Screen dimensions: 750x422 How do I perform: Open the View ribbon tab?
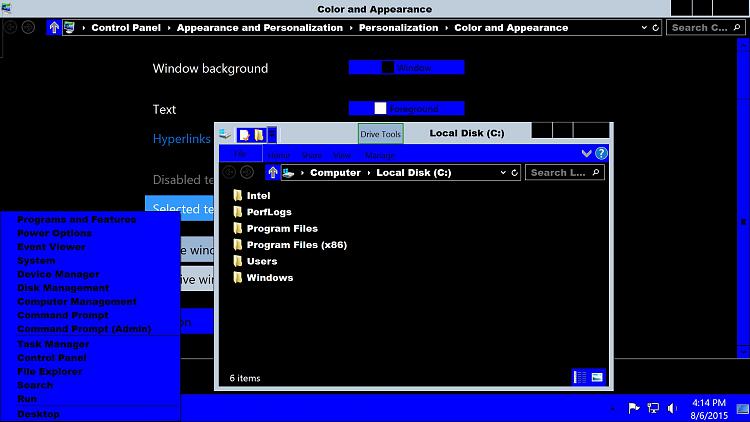click(x=342, y=155)
